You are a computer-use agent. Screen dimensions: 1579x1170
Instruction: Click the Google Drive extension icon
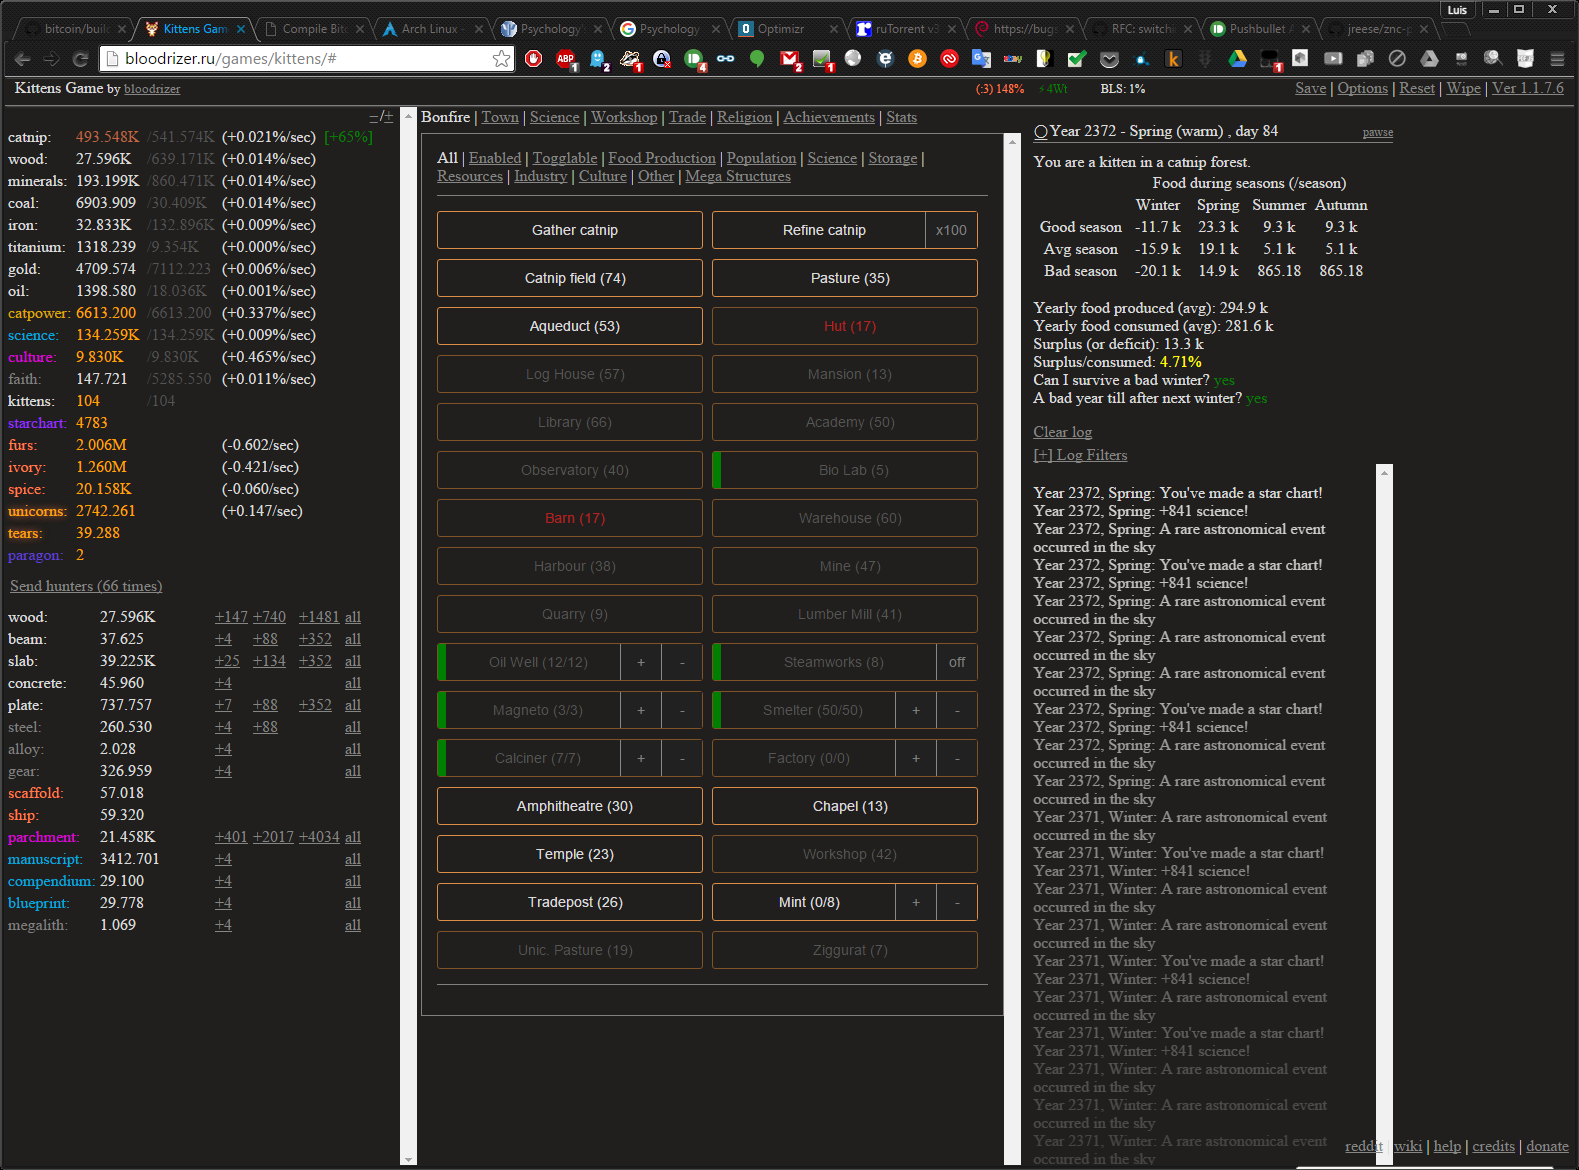click(x=1237, y=59)
